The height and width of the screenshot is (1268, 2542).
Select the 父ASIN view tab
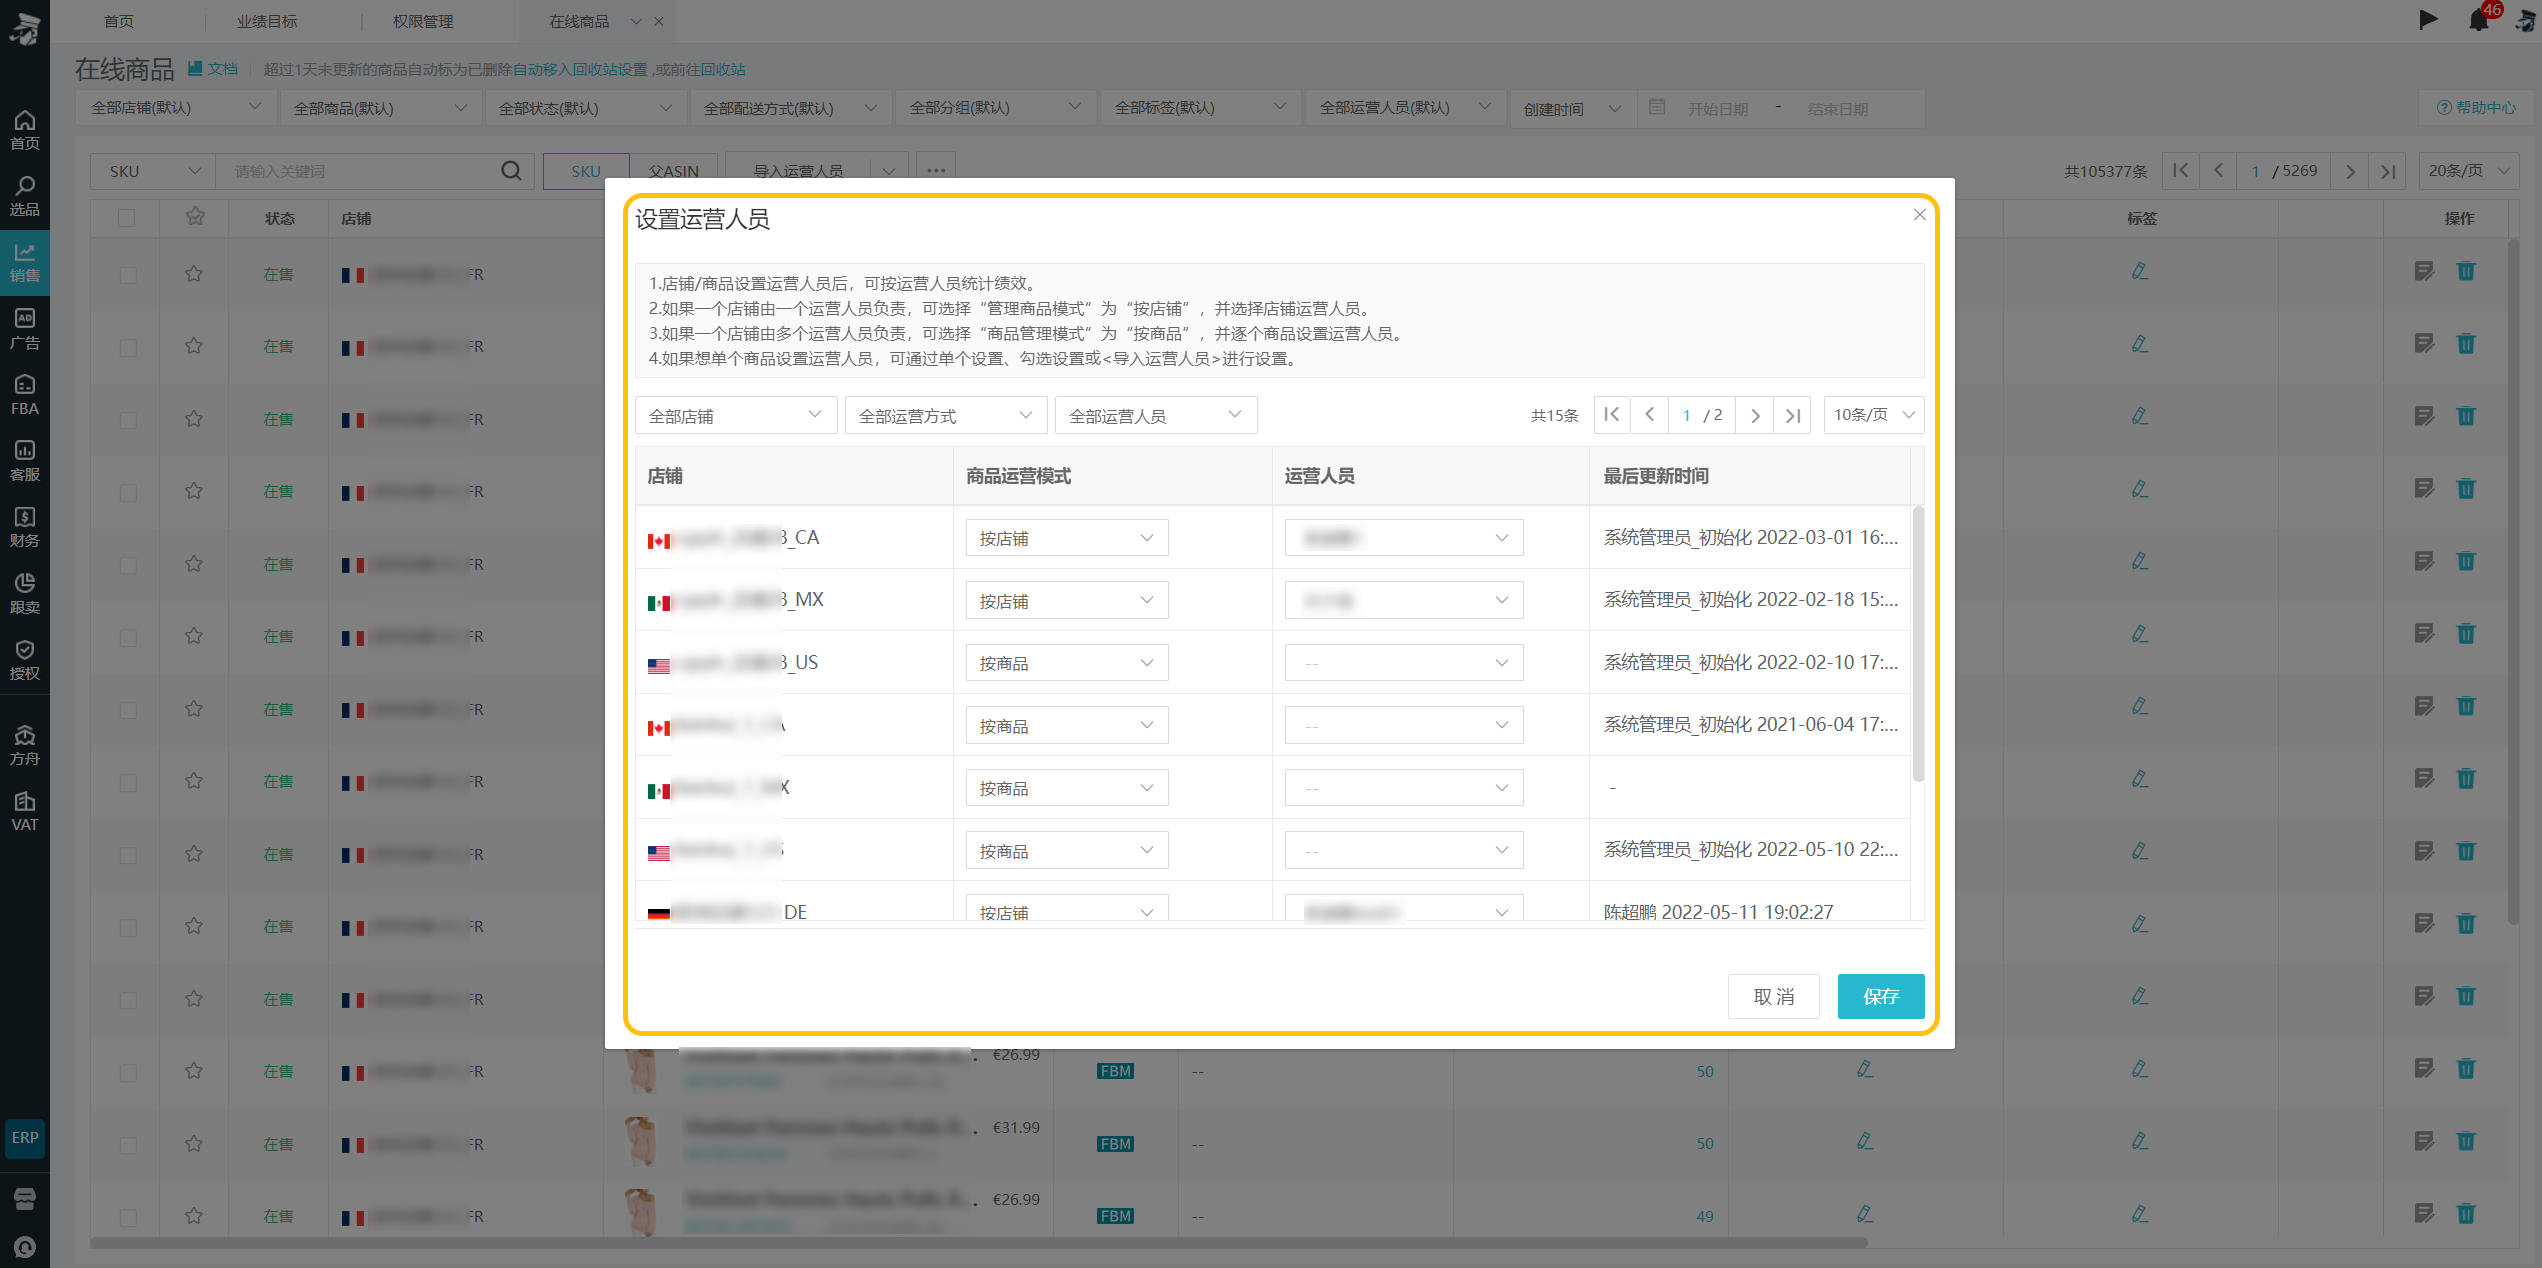[673, 171]
